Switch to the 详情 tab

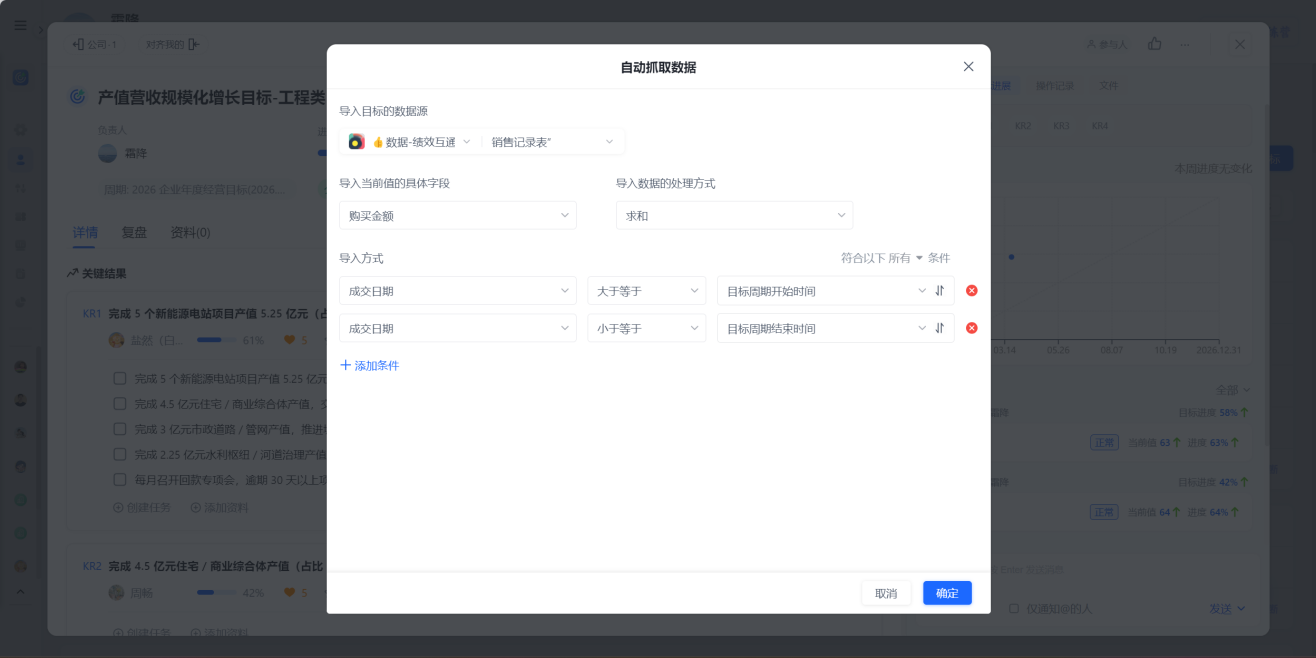pyautogui.click(x=85, y=232)
